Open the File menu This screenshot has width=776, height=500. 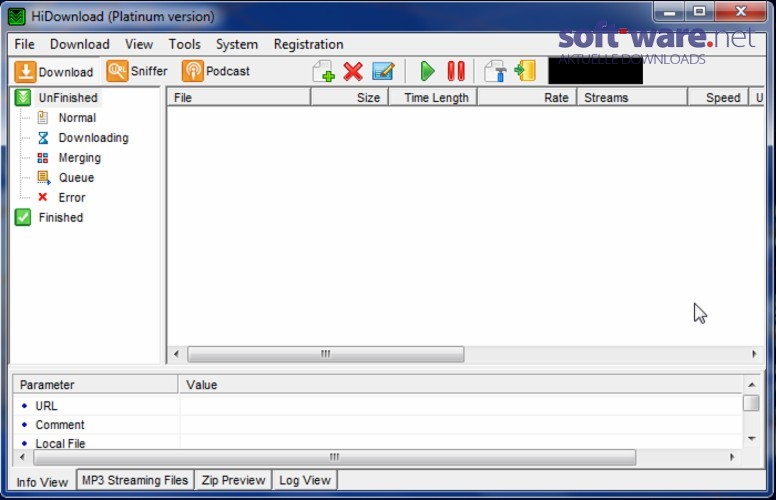pos(24,45)
